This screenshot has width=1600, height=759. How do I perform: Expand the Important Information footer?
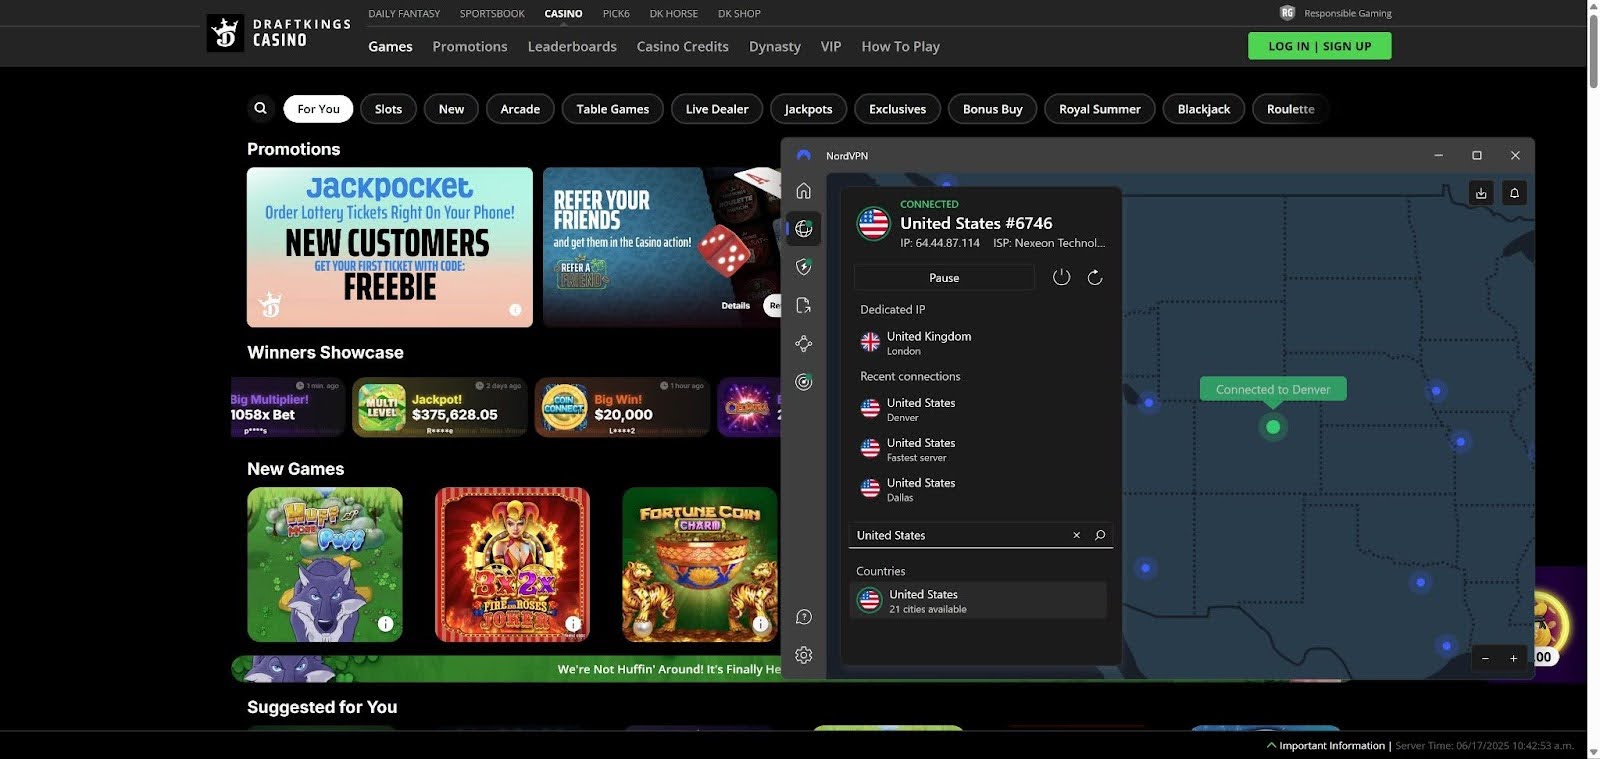1327,745
